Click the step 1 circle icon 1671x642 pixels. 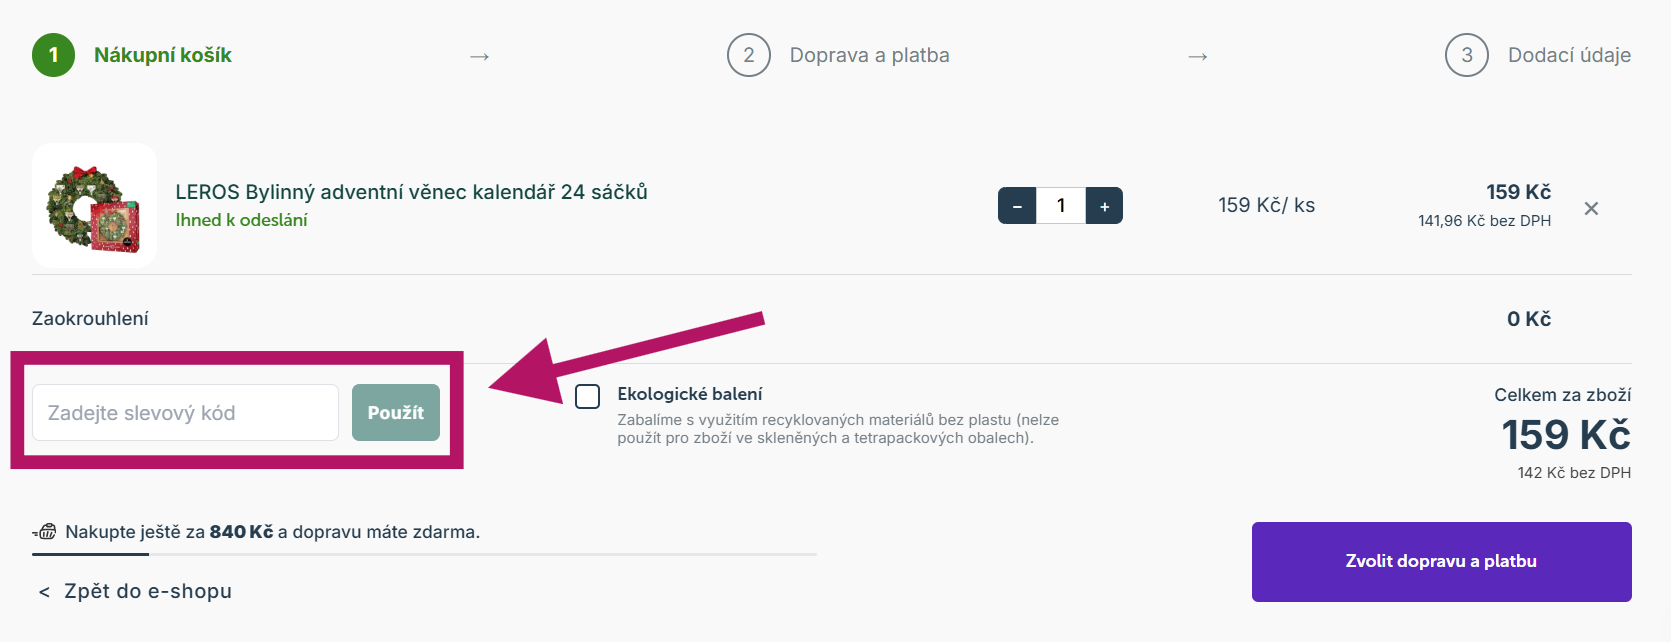tap(53, 55)
